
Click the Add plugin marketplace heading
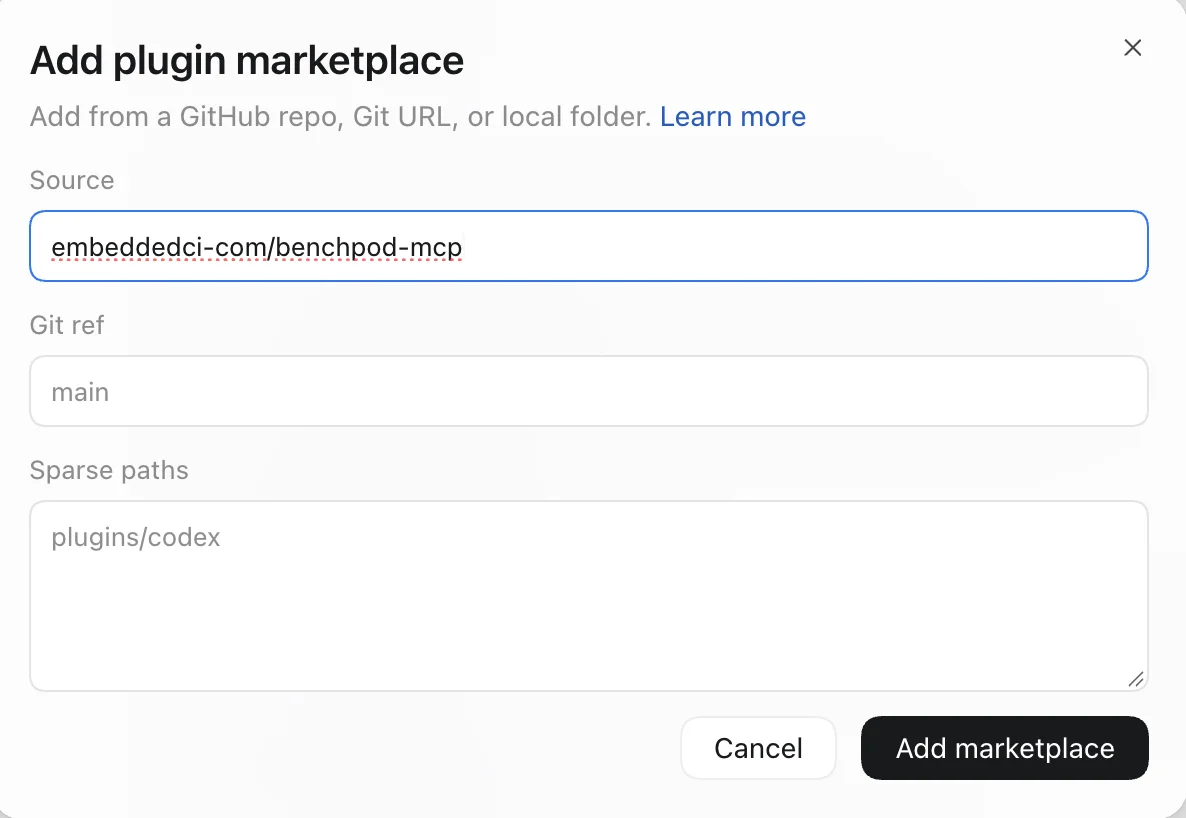(x=247, y=61)
